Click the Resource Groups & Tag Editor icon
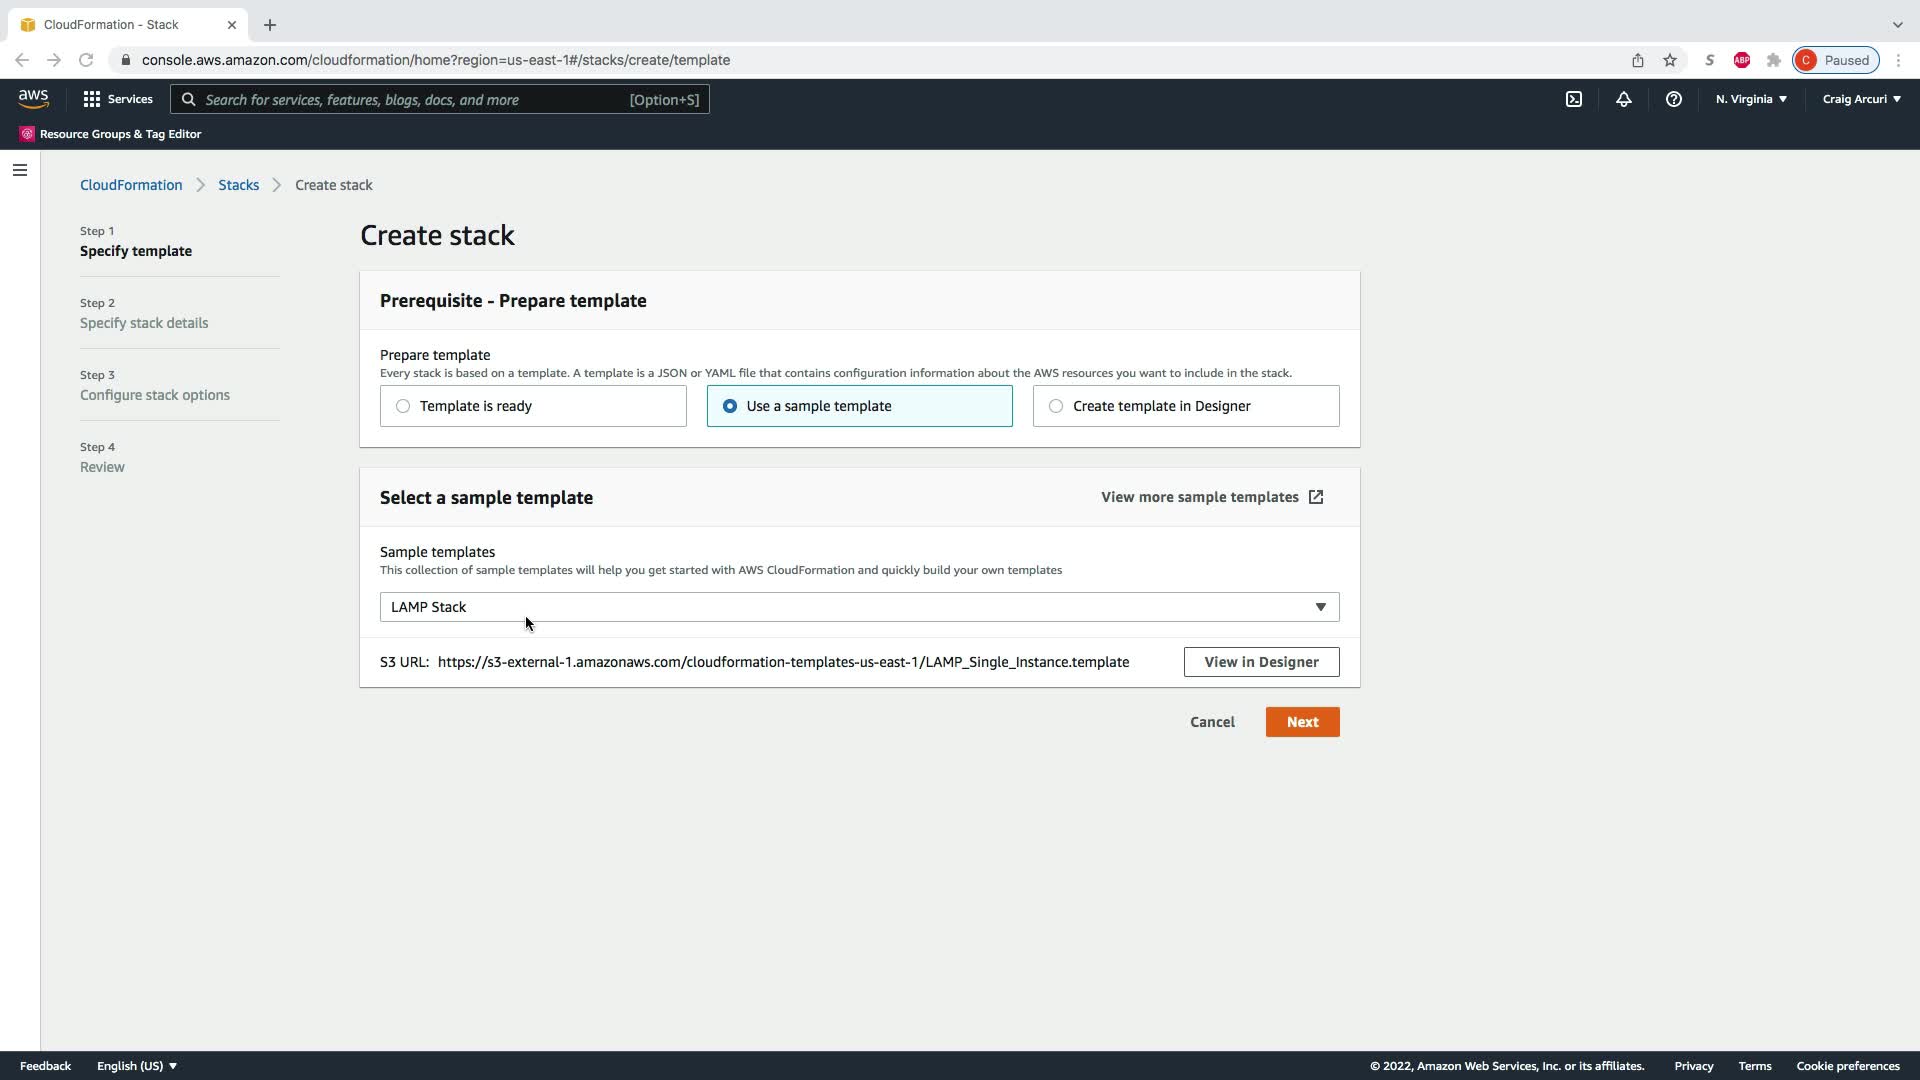The width and height of the screenshot is (1920, 1080). pos(27,134)
